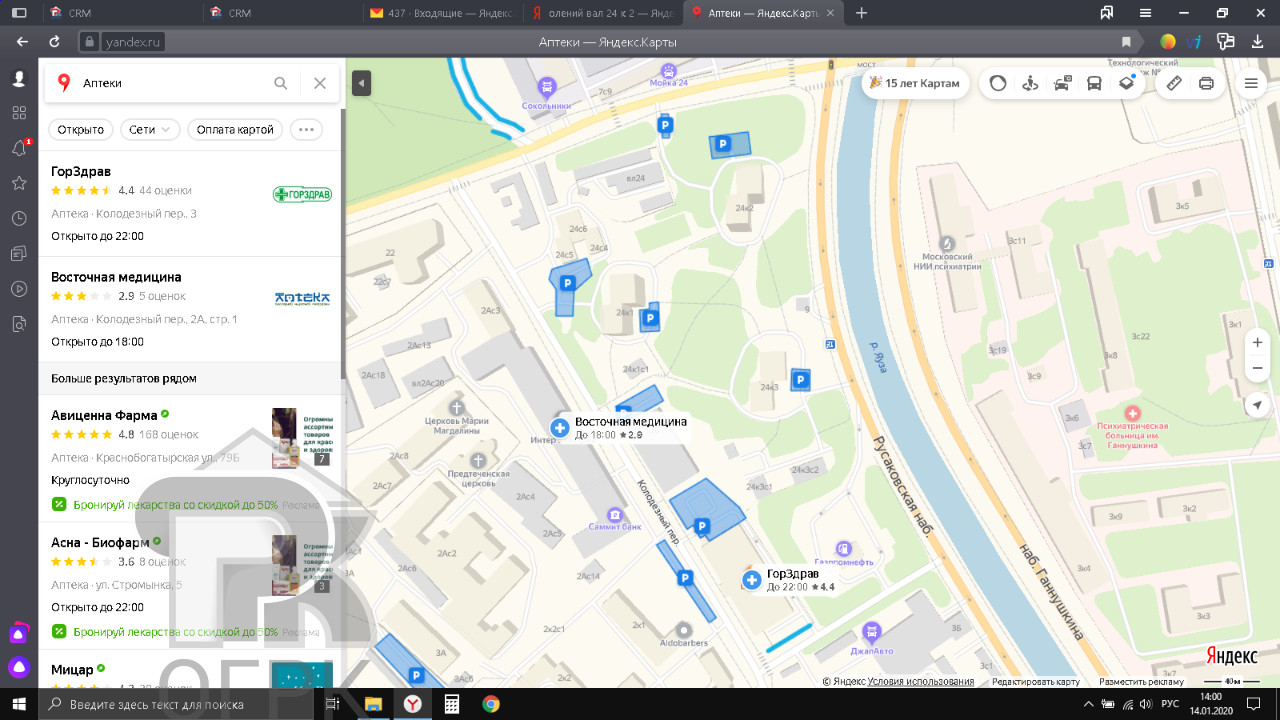
Task: Click the magnifier search icon
Action: point(281,84)
